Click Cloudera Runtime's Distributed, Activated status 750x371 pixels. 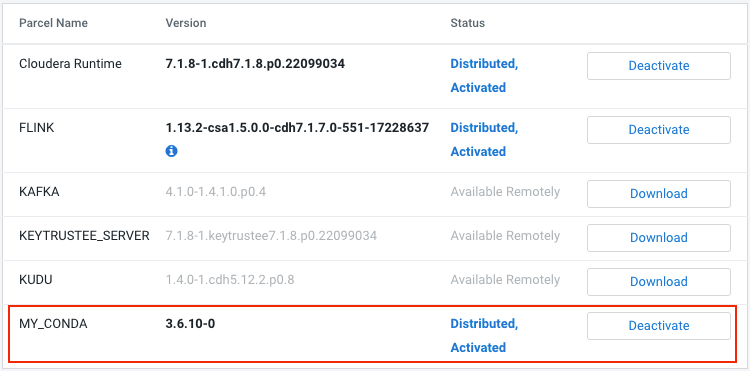[x=484, y=76]
